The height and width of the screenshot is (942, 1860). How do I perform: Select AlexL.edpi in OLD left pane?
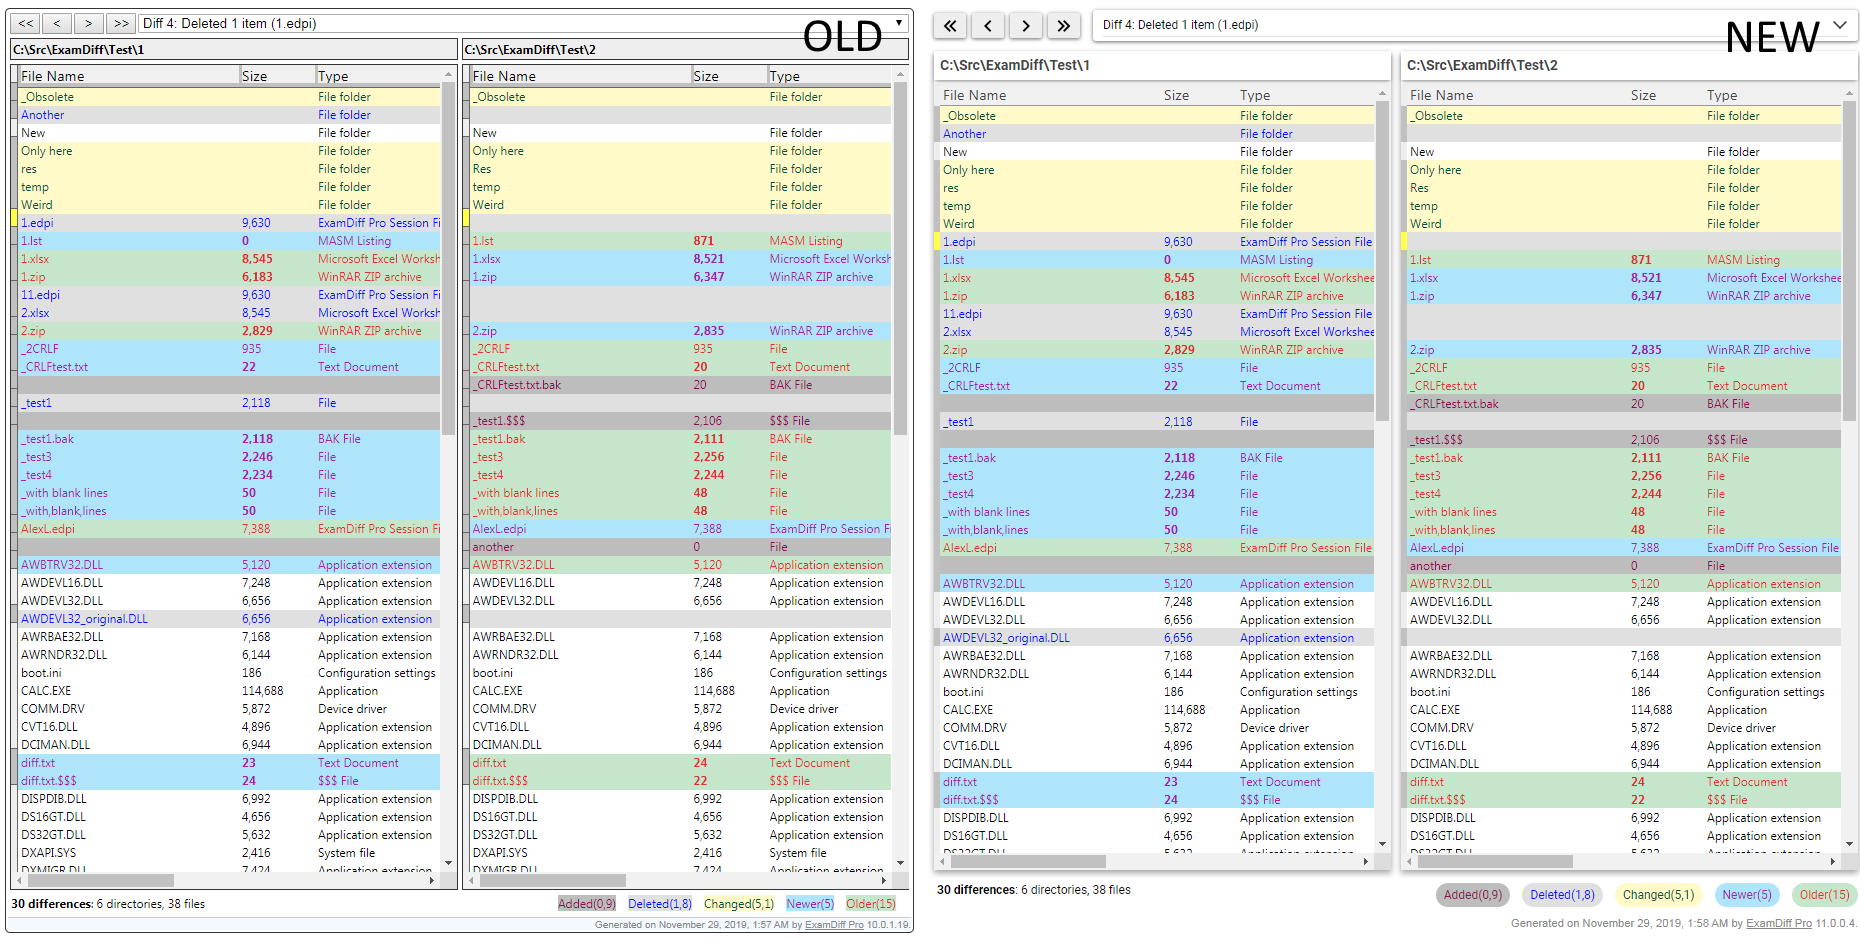coord(229,529)
